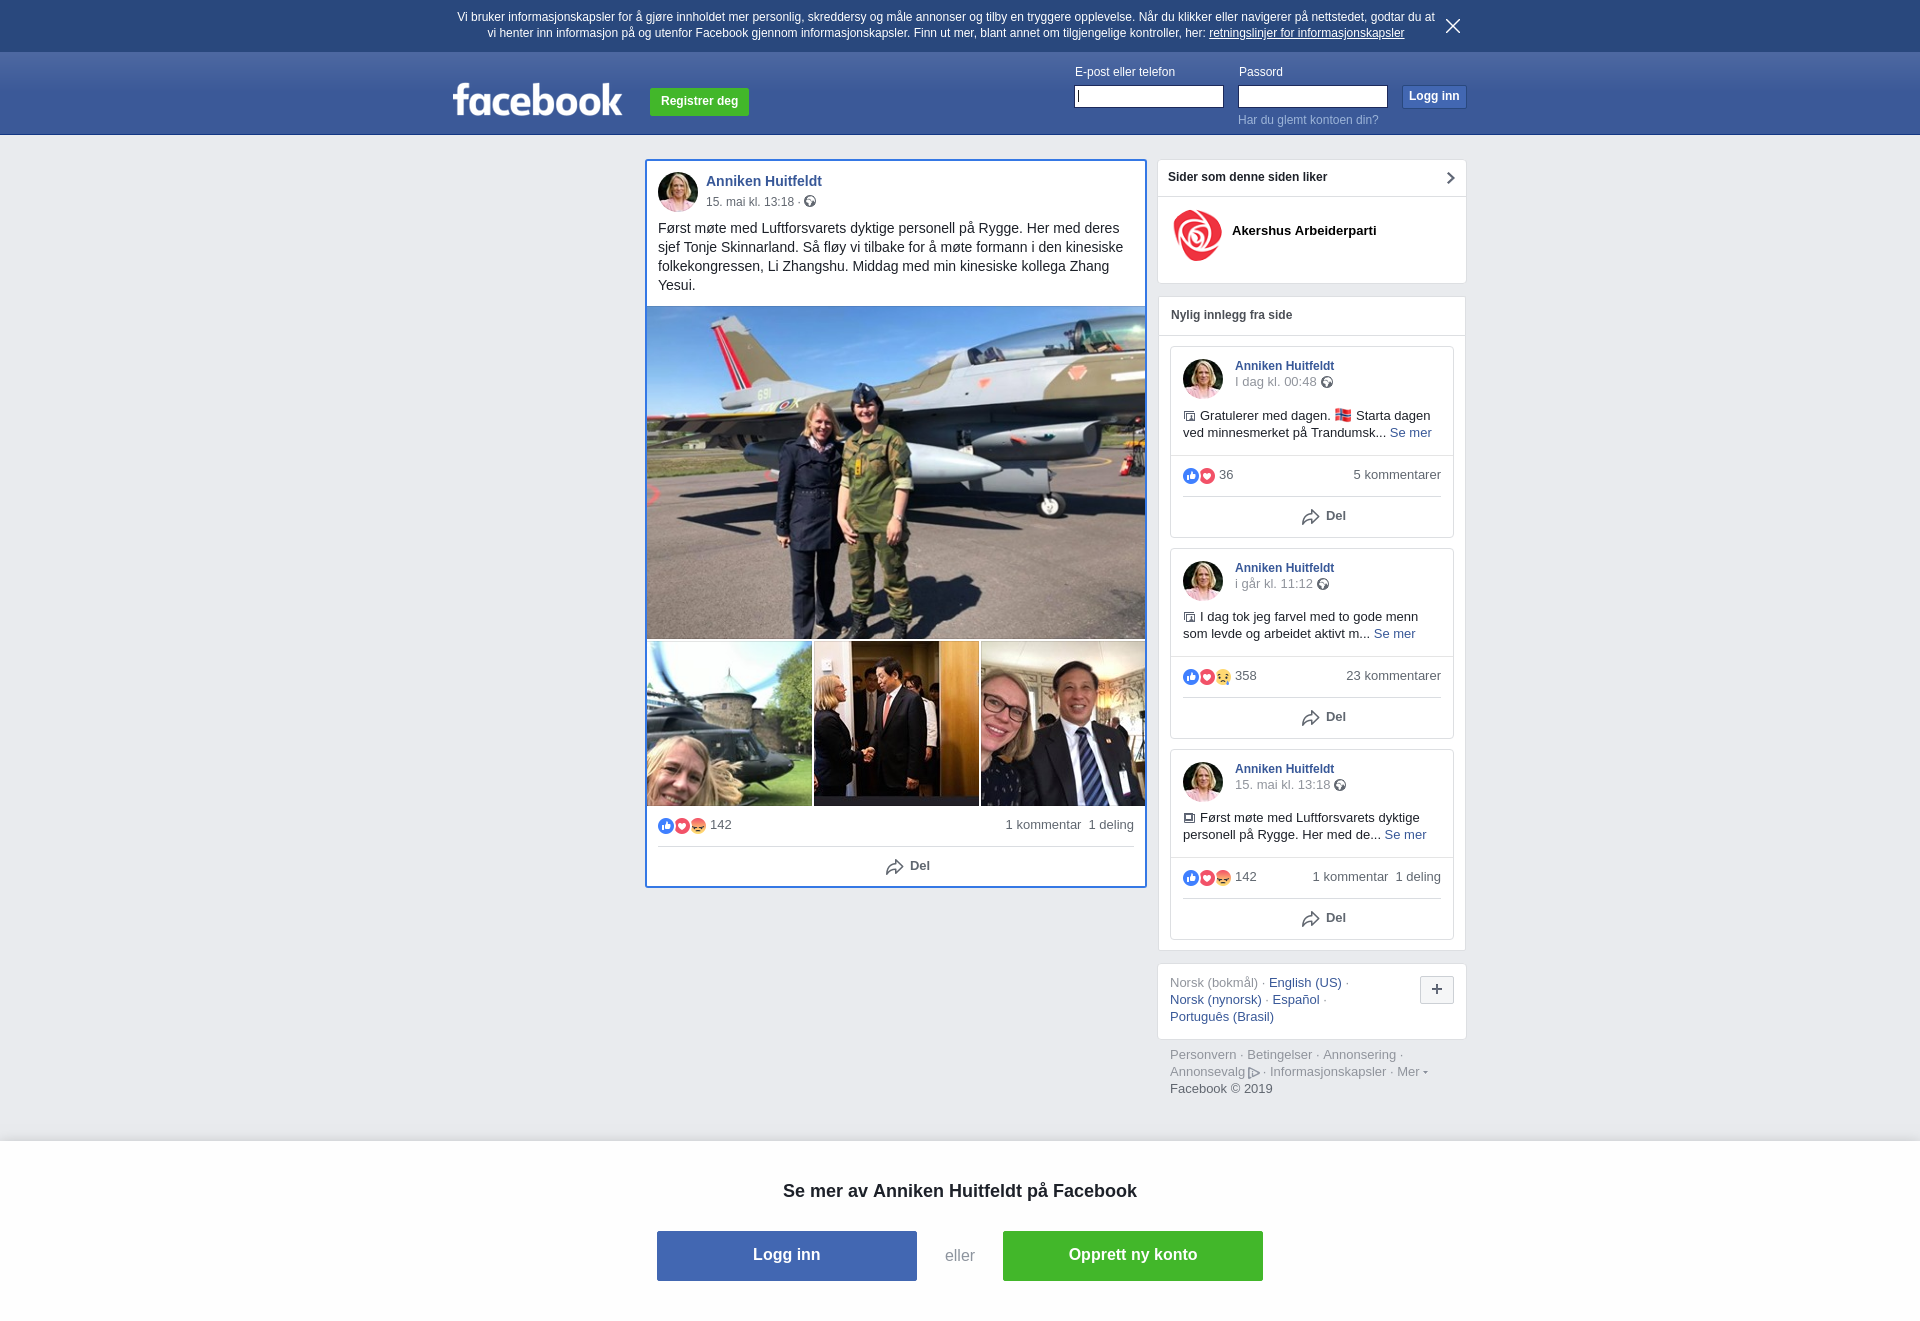Click the Facebook logo
The height and width of the screenshot is (1321, 1920).
[537, 100]
